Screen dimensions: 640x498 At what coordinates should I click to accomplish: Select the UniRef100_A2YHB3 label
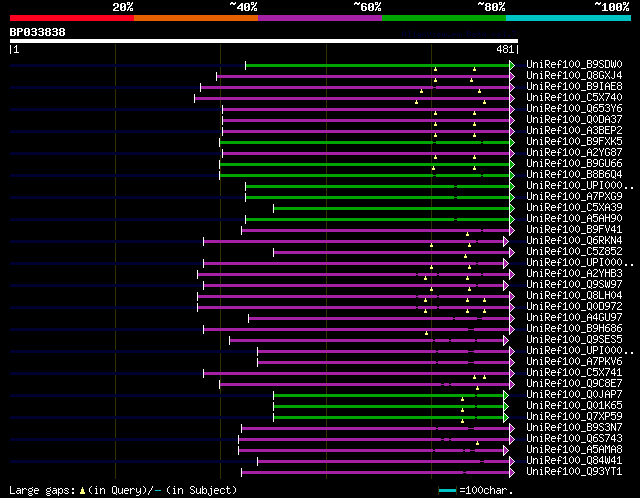point(574,274)
